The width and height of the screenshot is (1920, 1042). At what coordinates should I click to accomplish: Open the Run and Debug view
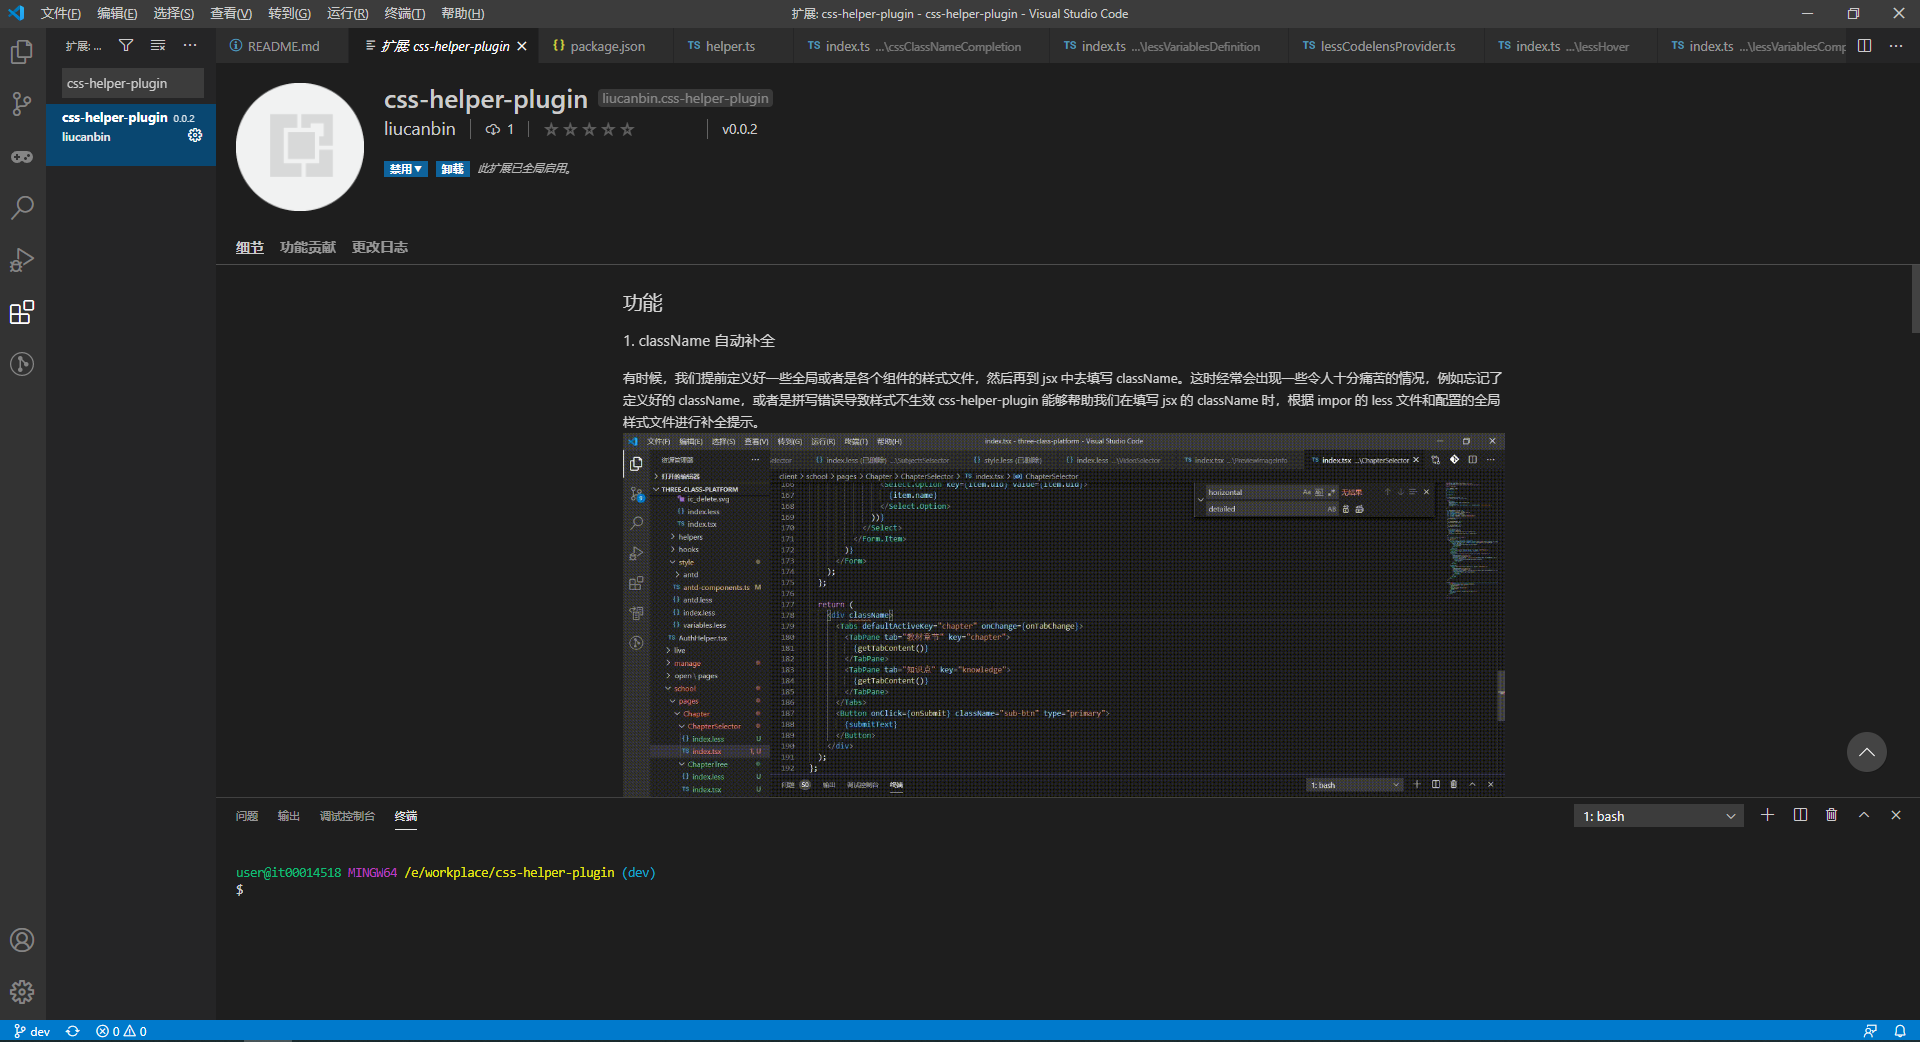click(x=22, y=260)
